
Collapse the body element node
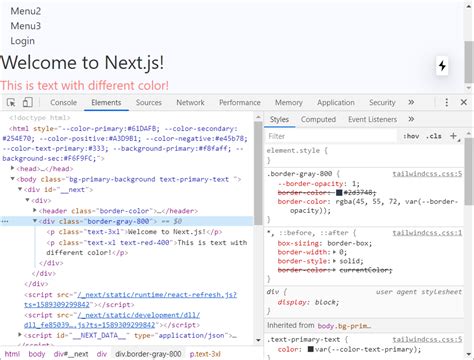13,179
